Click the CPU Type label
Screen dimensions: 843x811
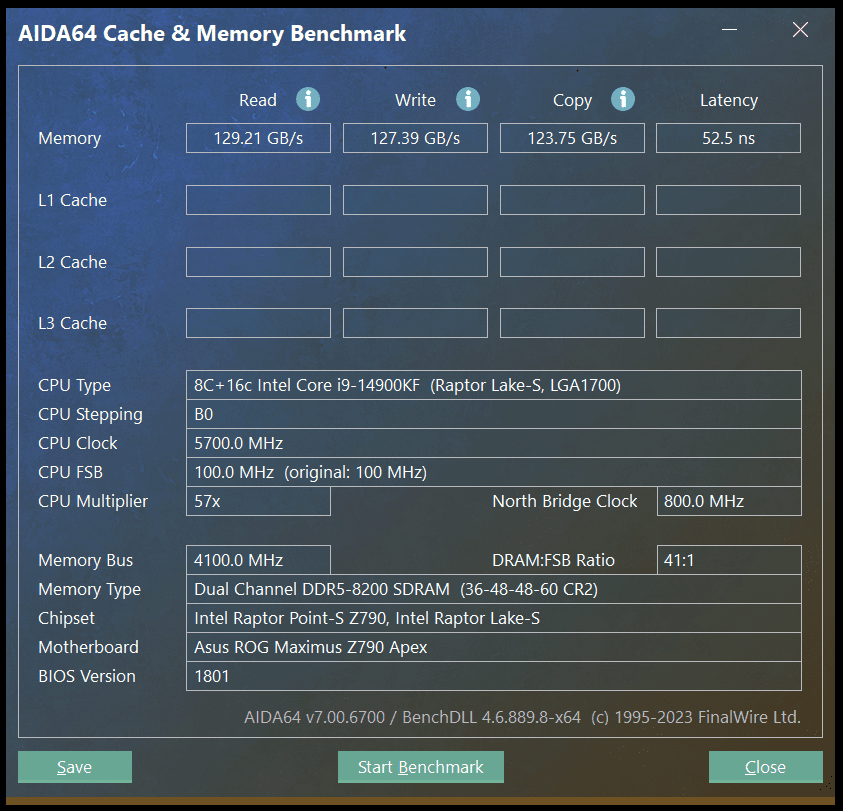pyautogui.click(x=74, y=386)
